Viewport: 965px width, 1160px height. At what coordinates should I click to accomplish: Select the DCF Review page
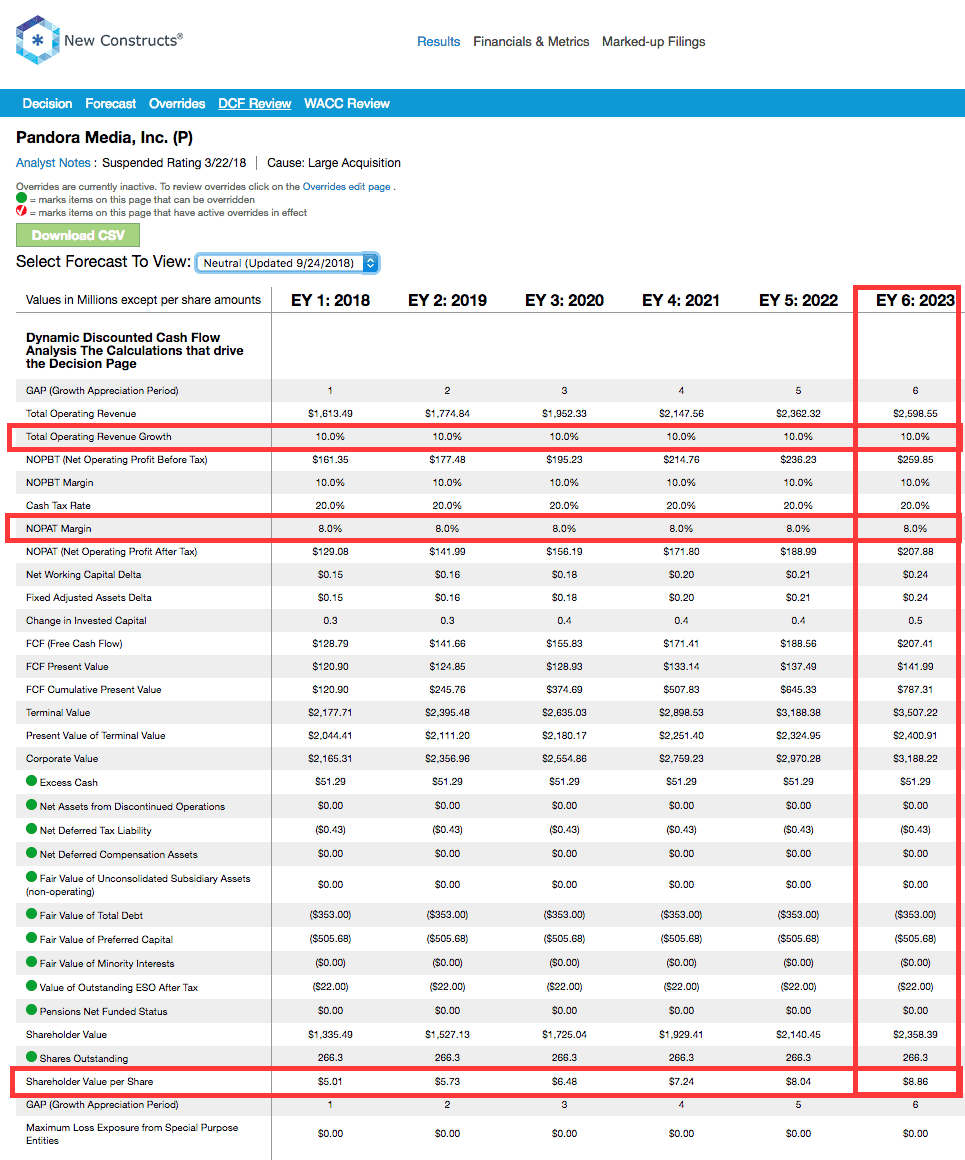(x=255, y=104)
